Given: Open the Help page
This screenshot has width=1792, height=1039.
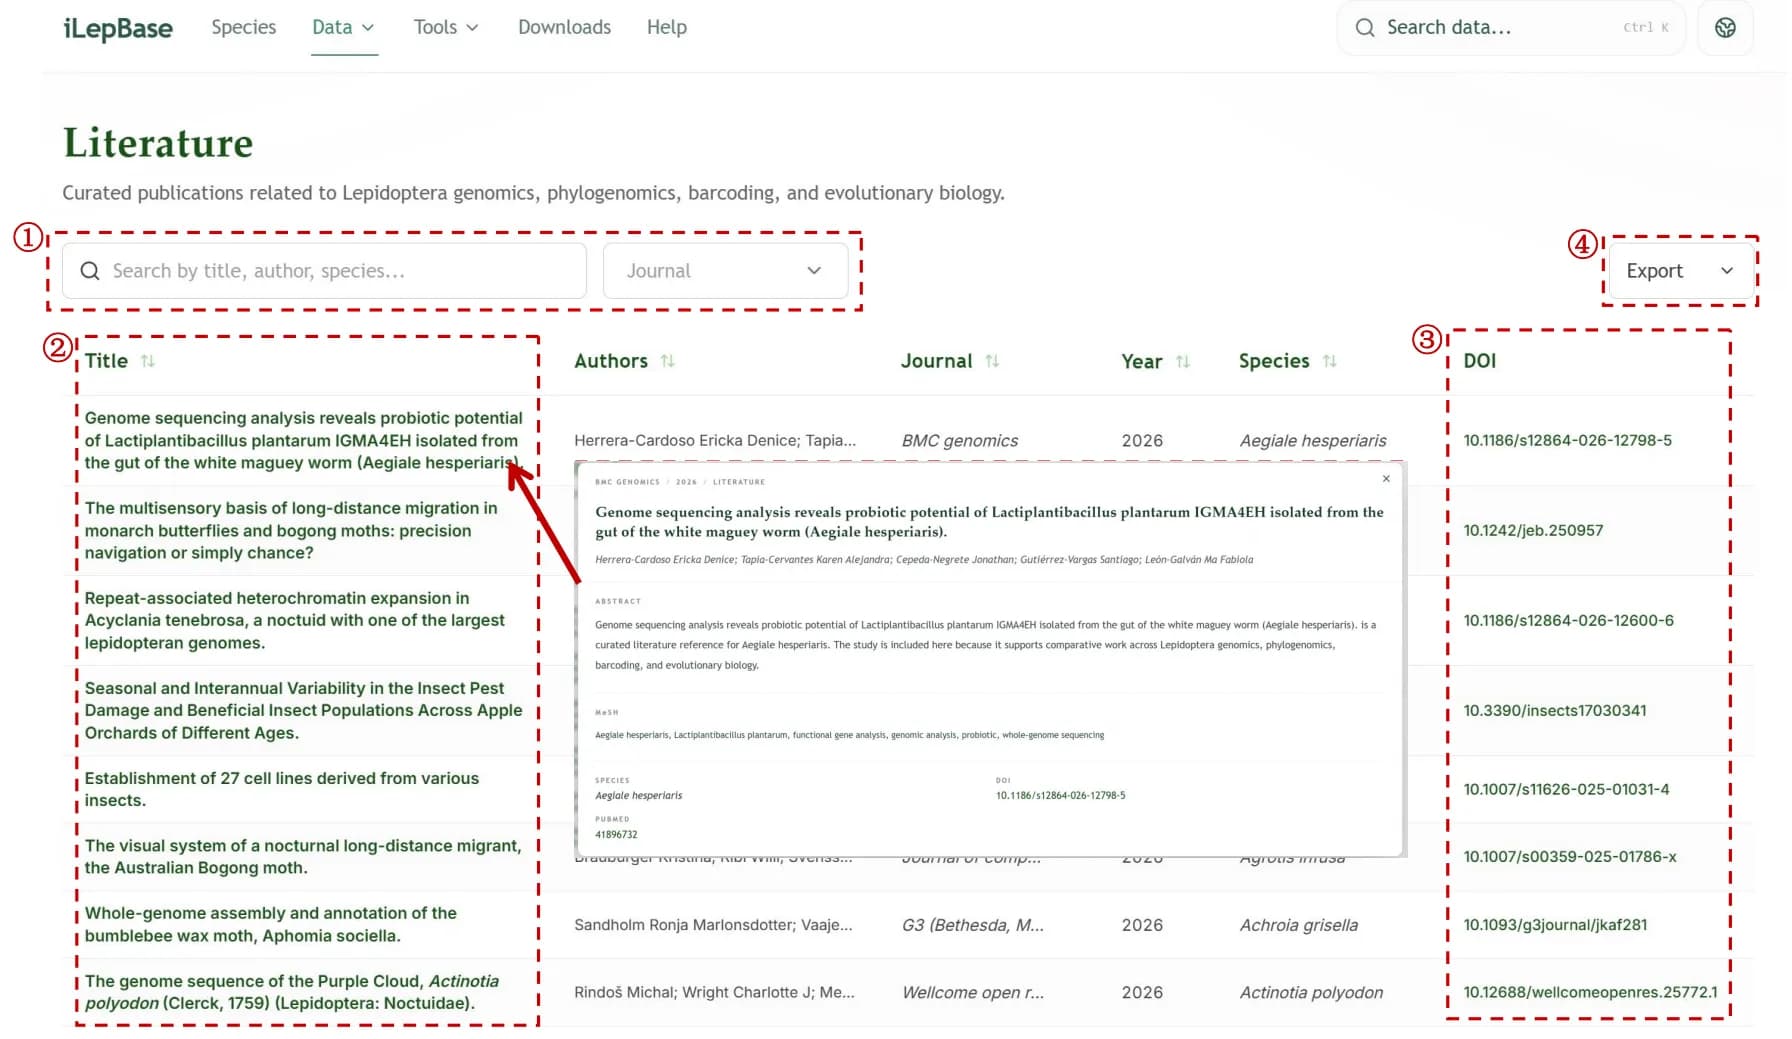Looking at the screenshot, I should [666, 27].
